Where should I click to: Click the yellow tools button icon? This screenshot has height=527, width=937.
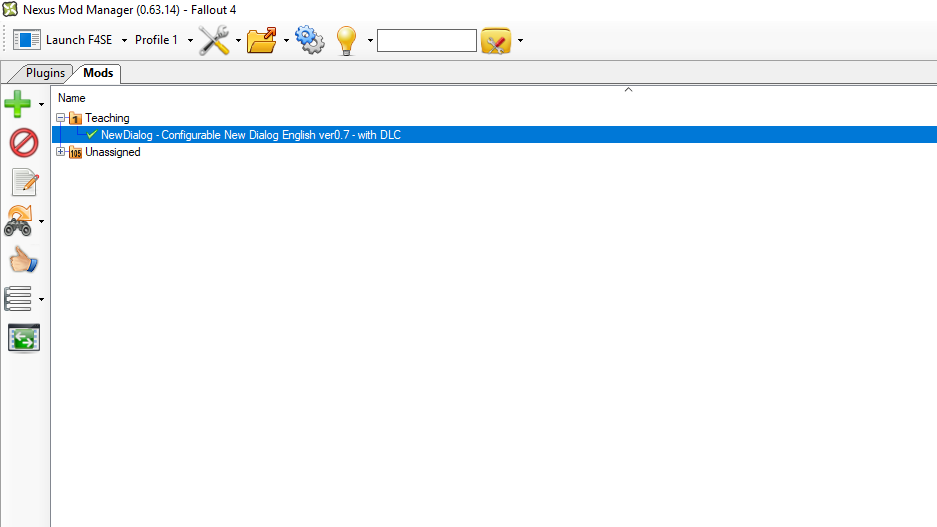coord(496,41)
